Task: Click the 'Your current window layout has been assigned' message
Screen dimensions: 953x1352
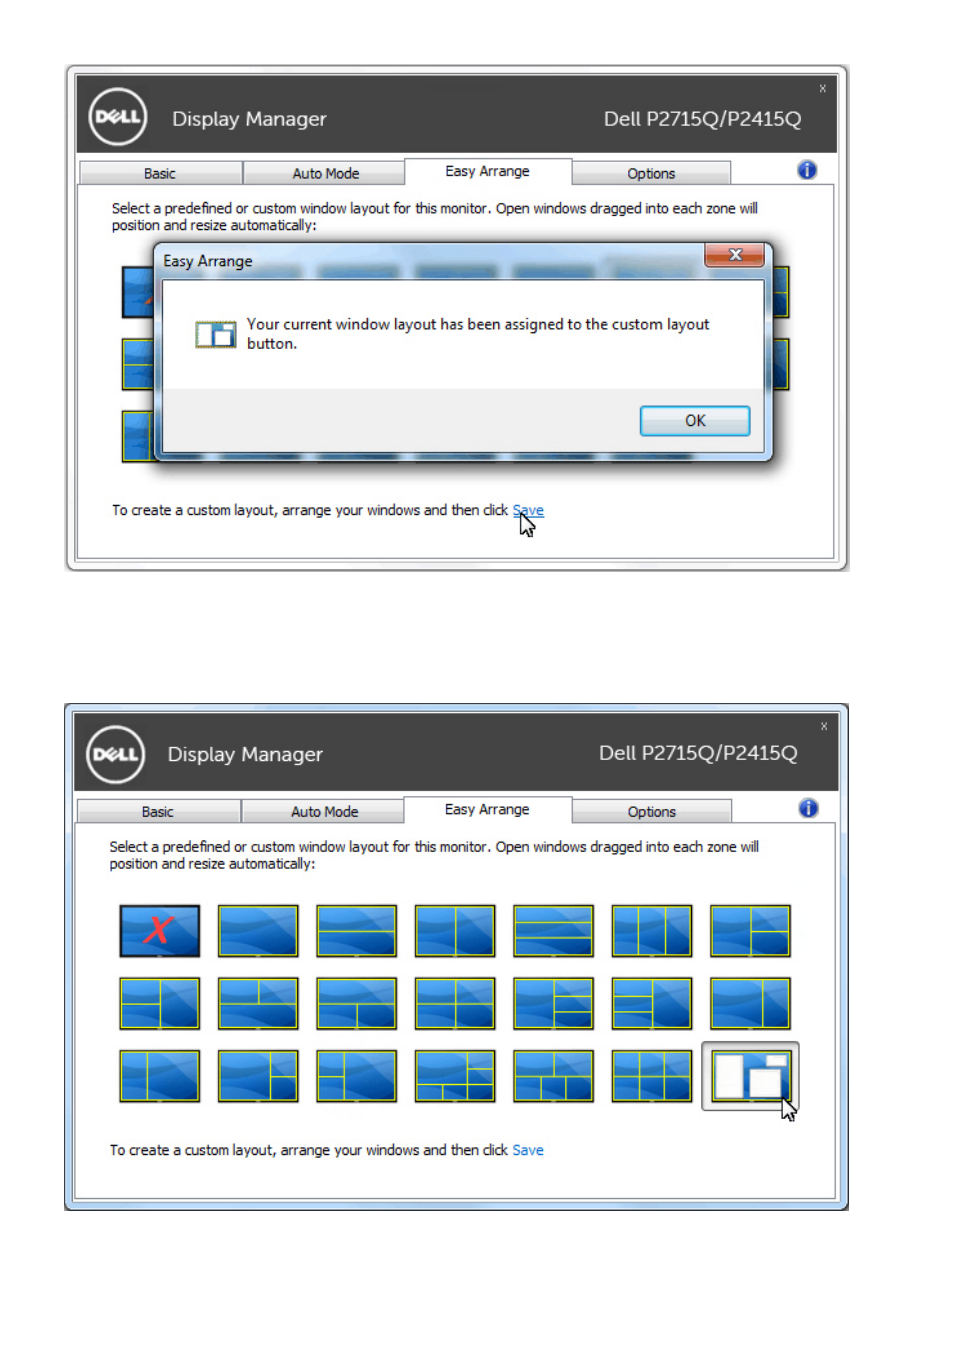Action: click(x=478, y=333)
